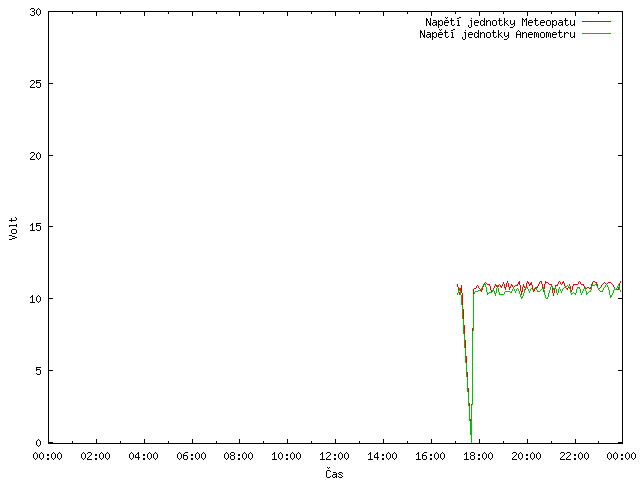Click the x-axis time label 22:00
The height and width of the screenshot is (480, 640).
(x=574, y=456)
